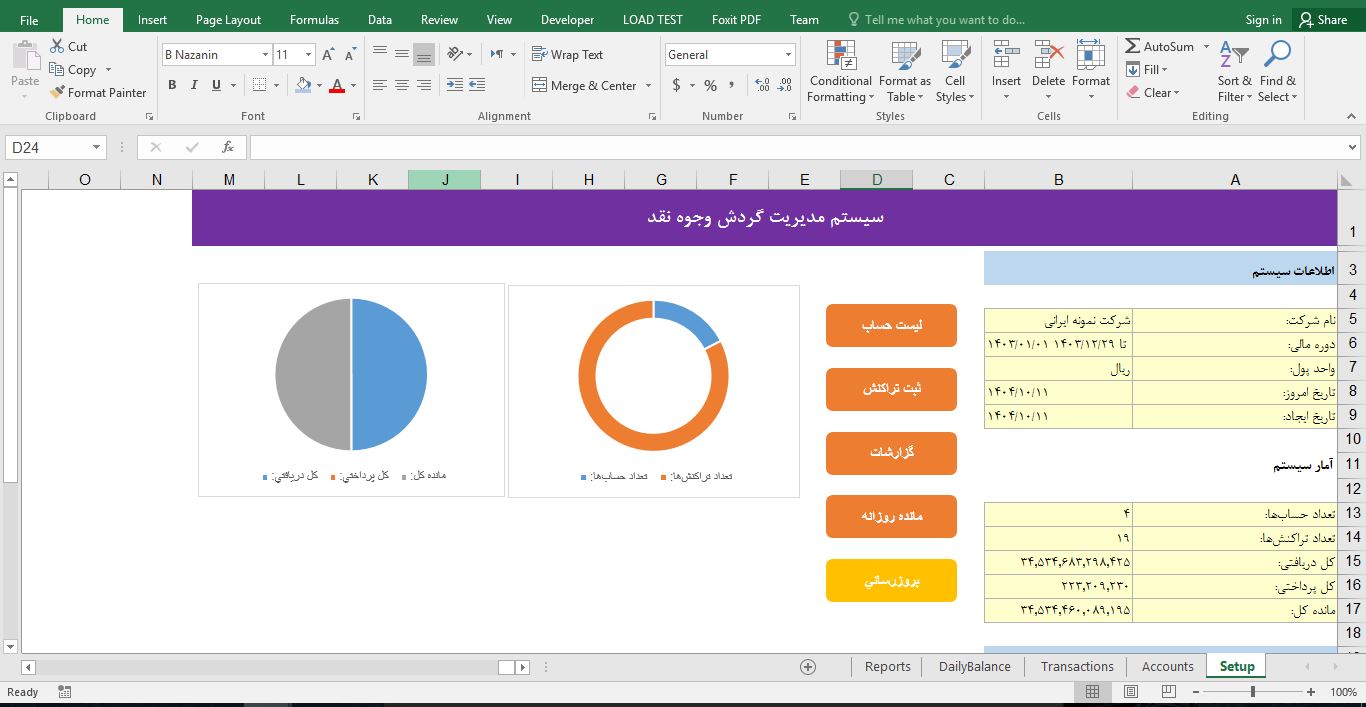Switch to the Transactions sheet tab
1366x707 pixels.
(x=1076, y=667)
